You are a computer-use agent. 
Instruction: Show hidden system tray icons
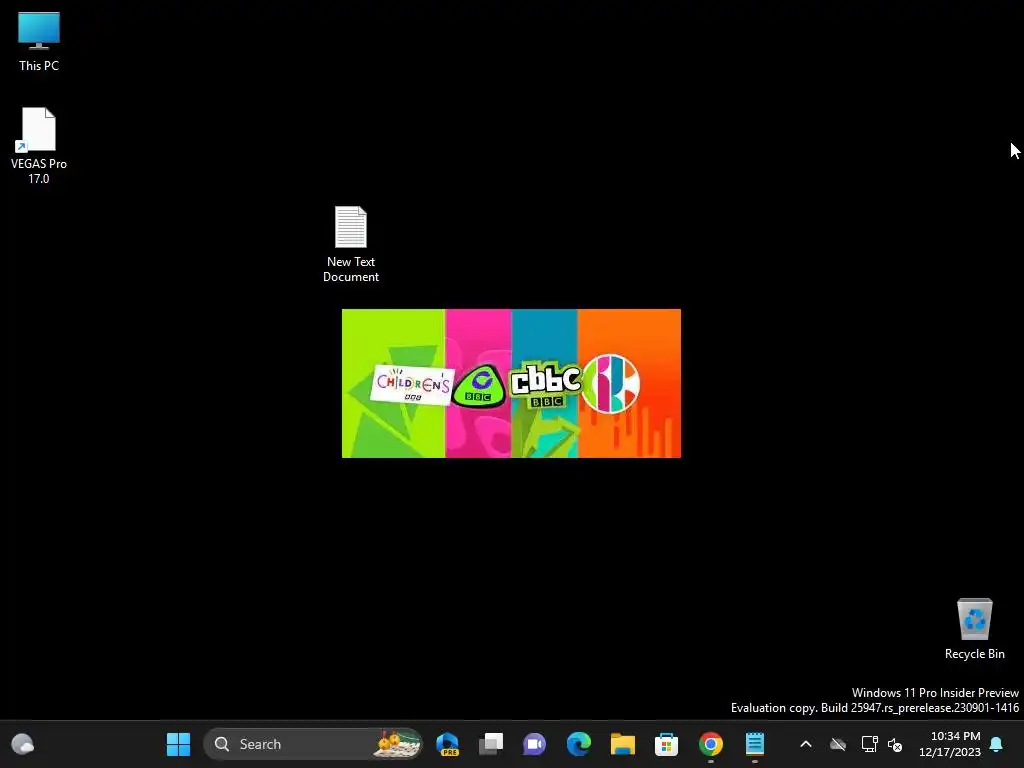click(x=806, y=744)
